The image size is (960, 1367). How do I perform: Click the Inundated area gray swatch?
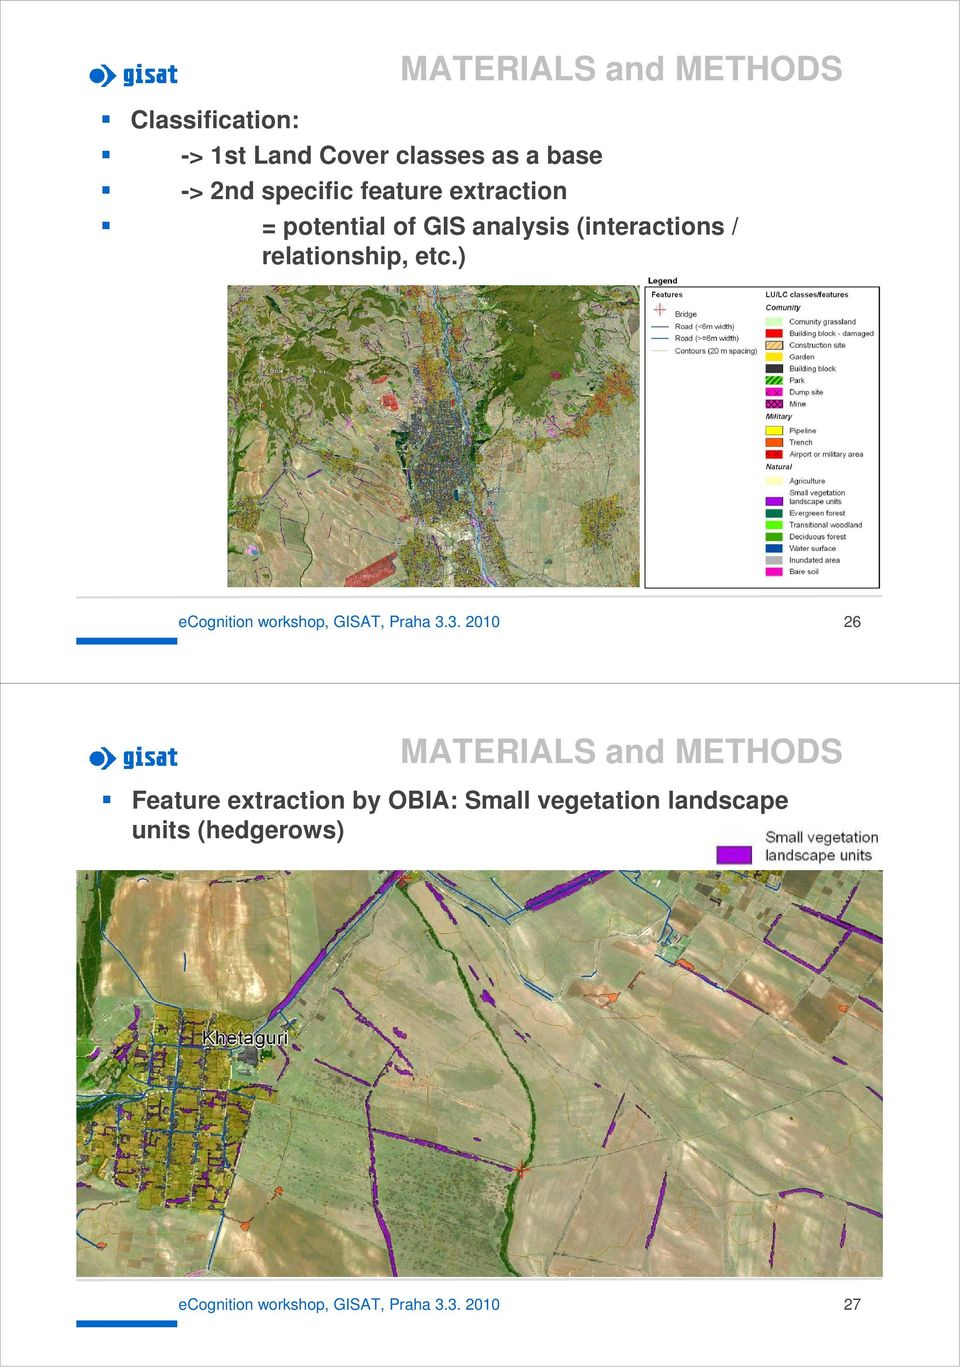[774, 560]
